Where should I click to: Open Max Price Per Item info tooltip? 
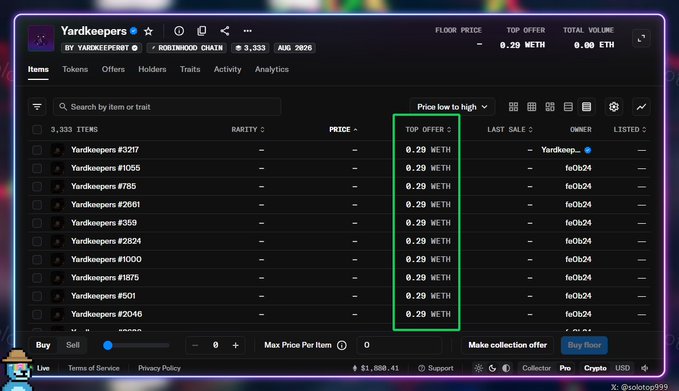342,345
